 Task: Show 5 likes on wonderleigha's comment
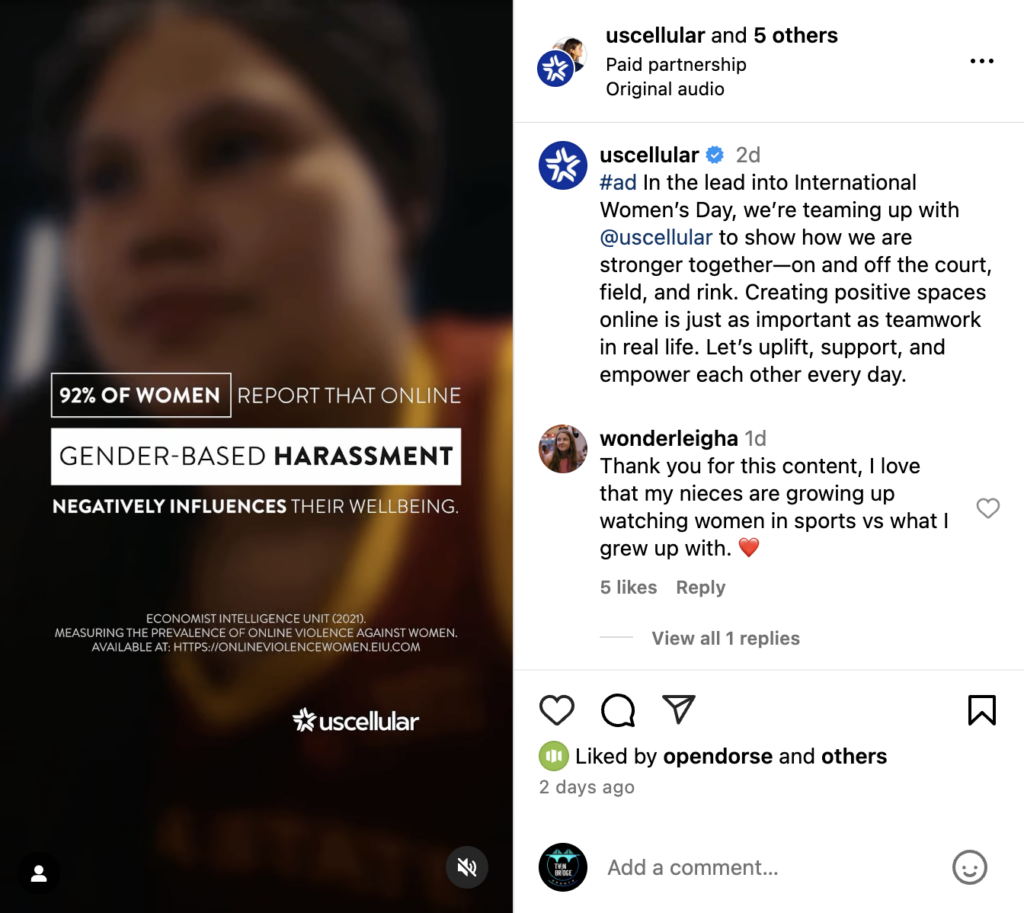(628, 587)
